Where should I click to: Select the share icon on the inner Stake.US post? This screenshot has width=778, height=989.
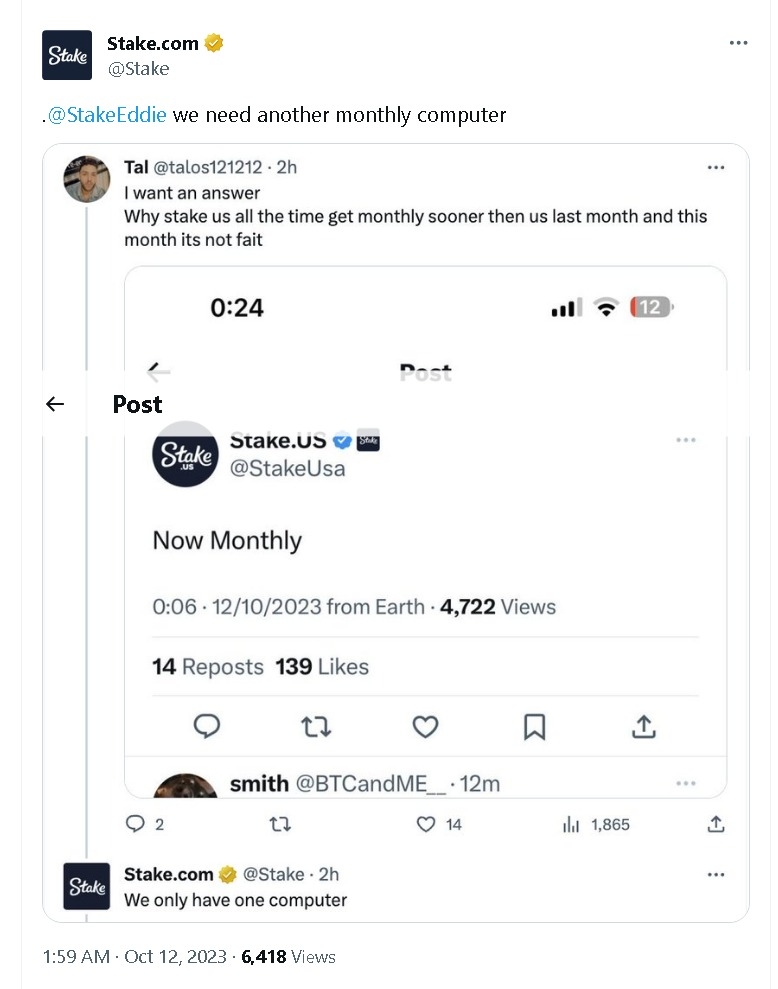[643, 727]
